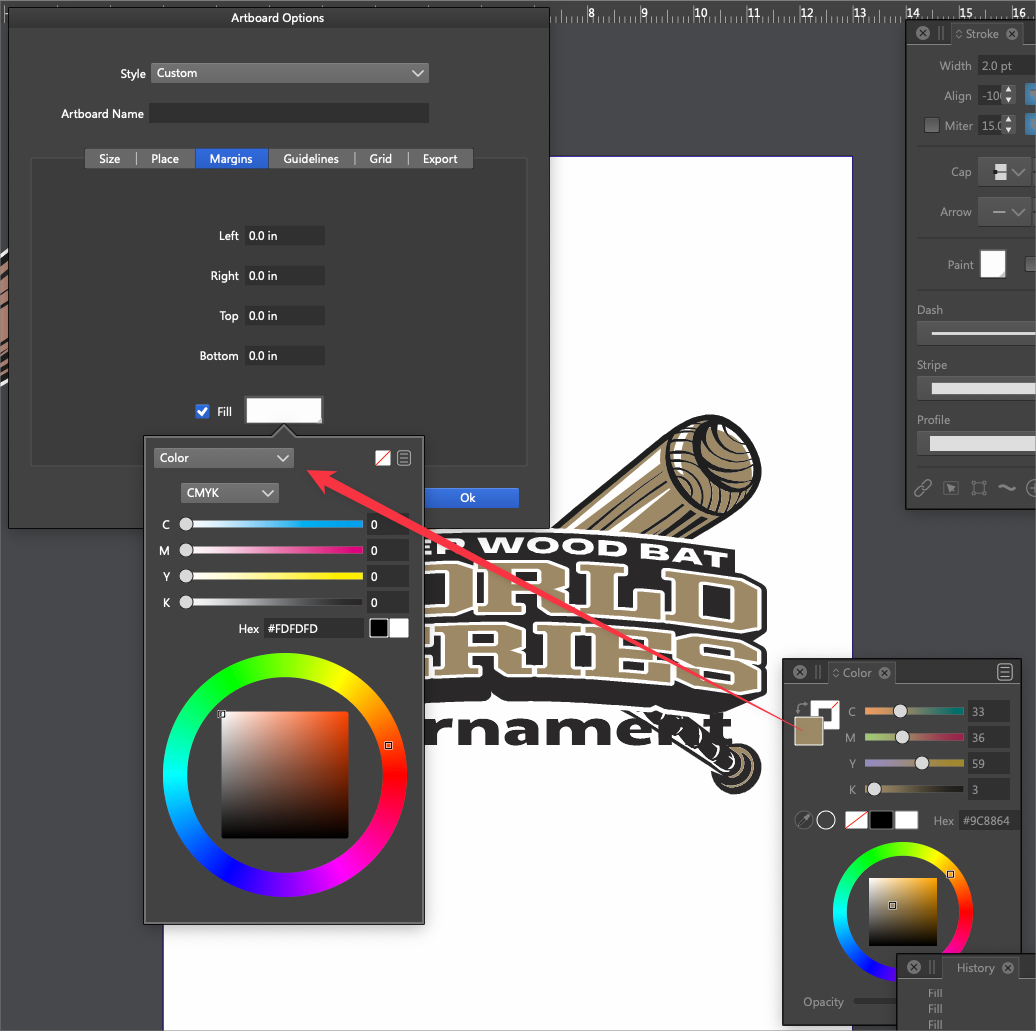The height and width of the screenshot is (1031, 1036).
Task: Click the bounding box icon in Stroke panel
Action: click(x=979, y=488)
